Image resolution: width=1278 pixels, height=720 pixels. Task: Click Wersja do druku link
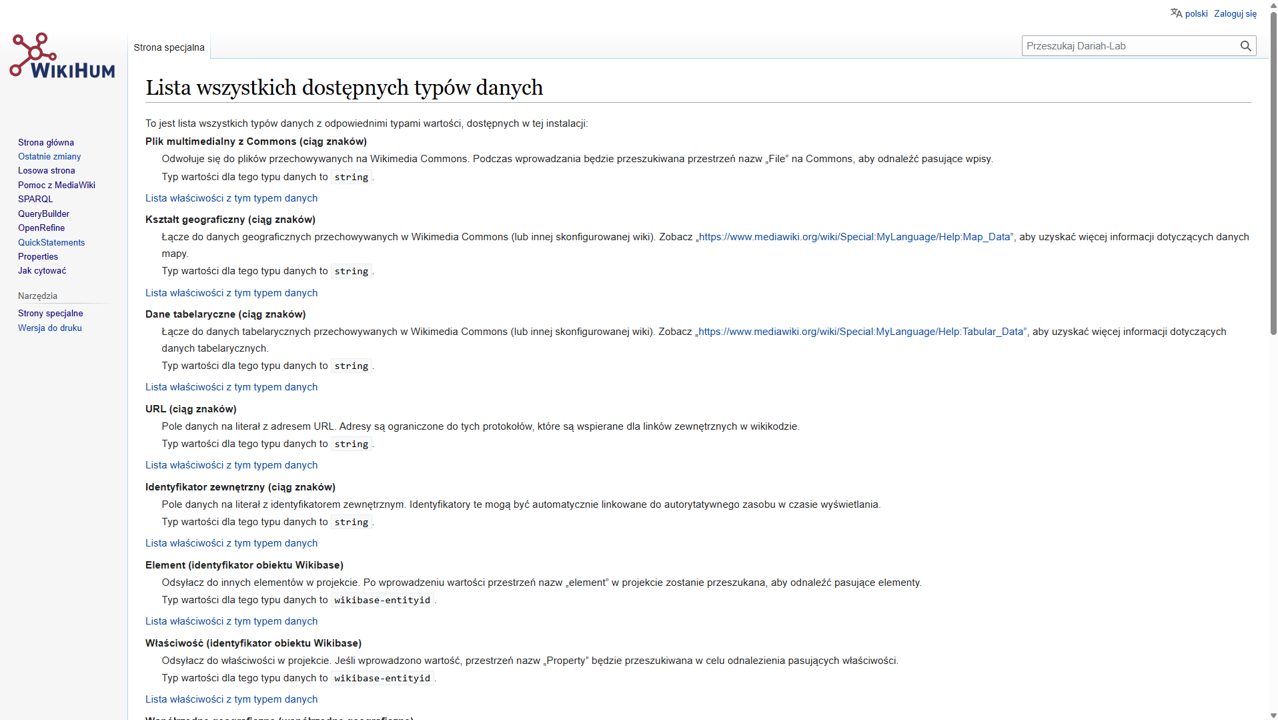50,328
